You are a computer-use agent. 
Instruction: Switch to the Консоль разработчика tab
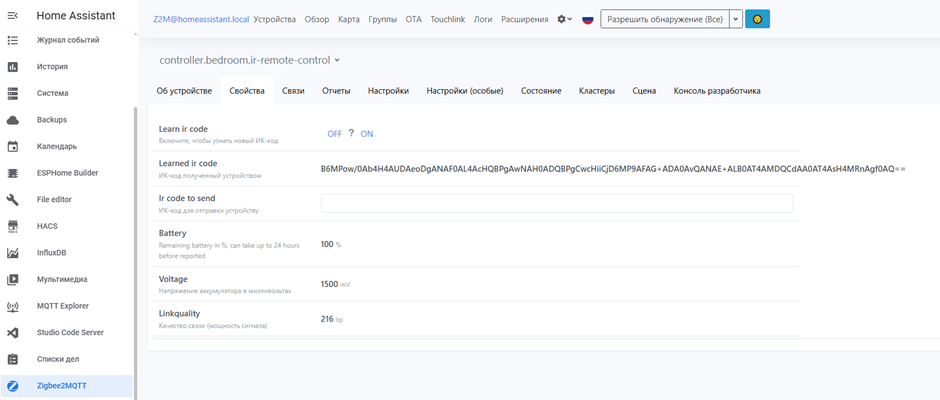[x=716, y=91]
